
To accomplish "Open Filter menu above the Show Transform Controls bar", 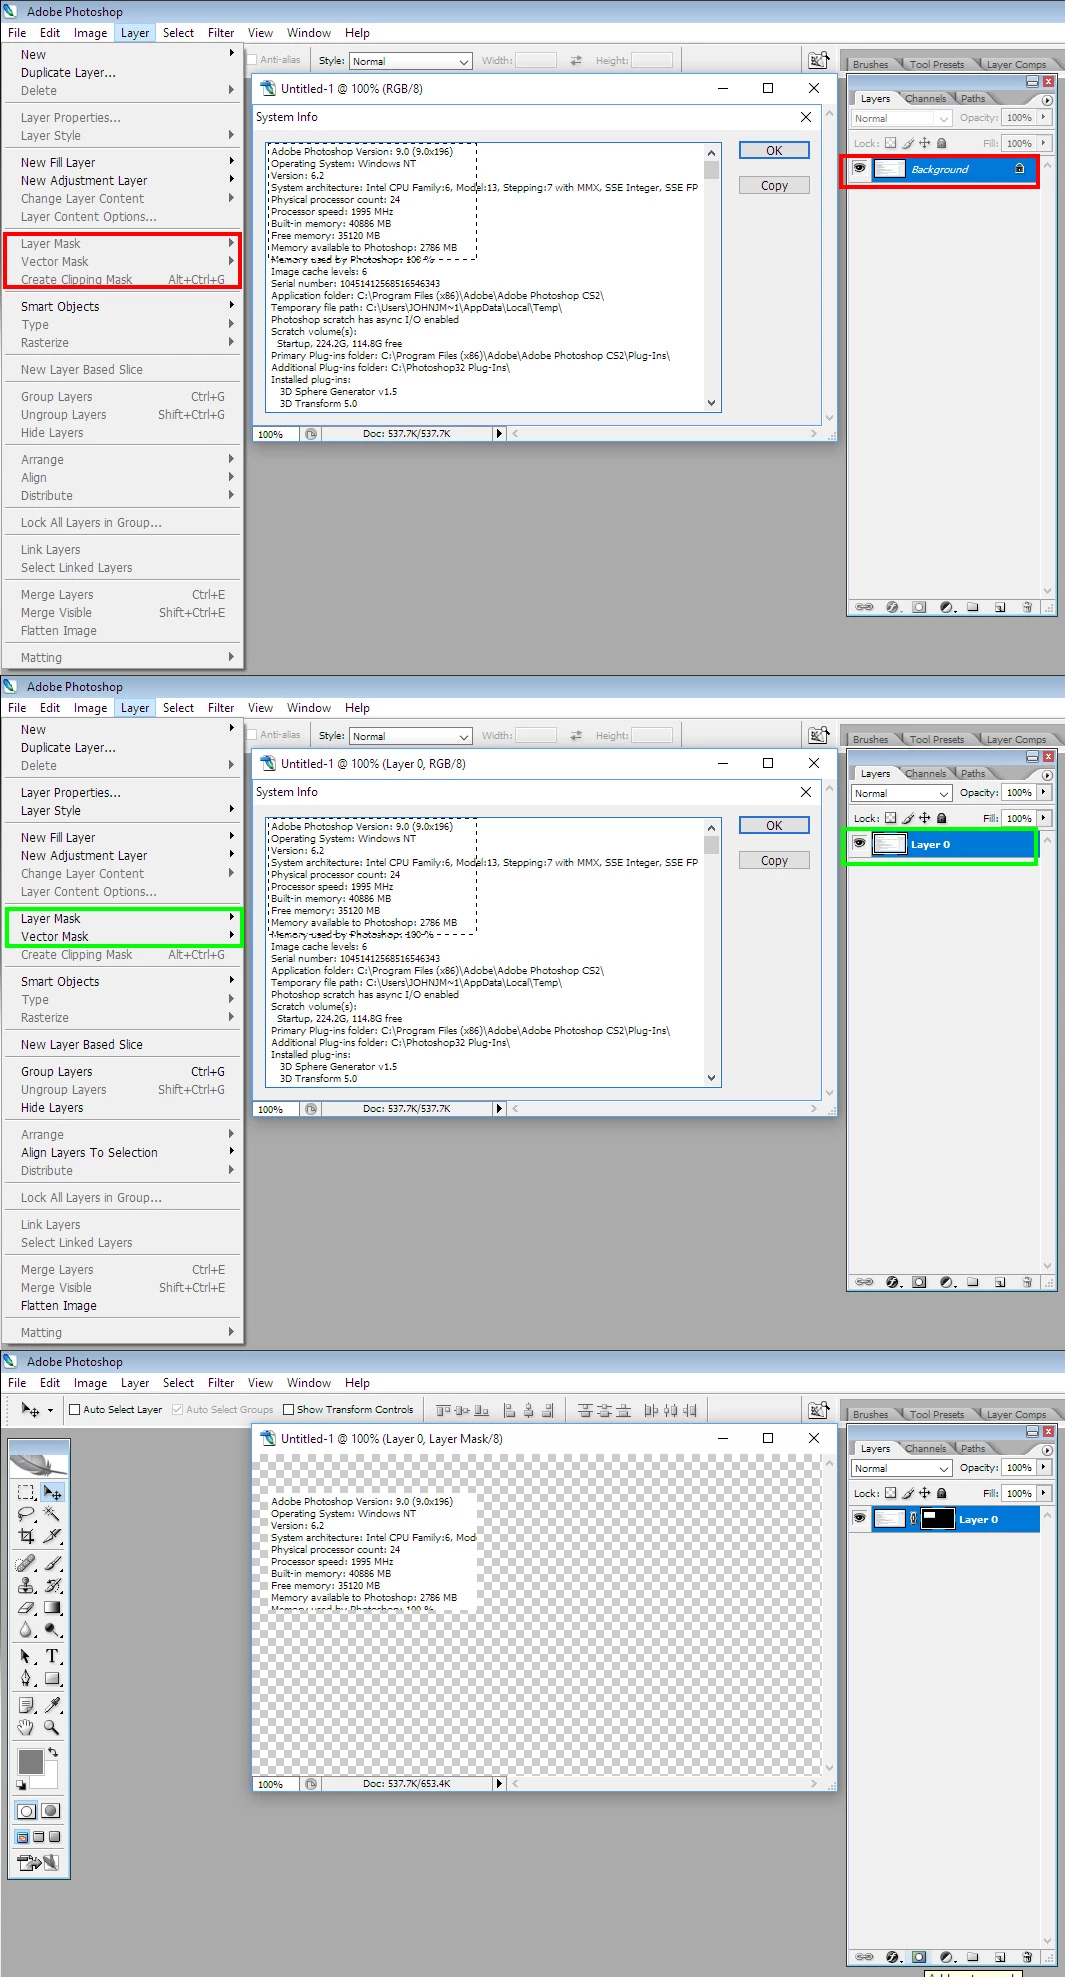I will (x=221, y=1383).
